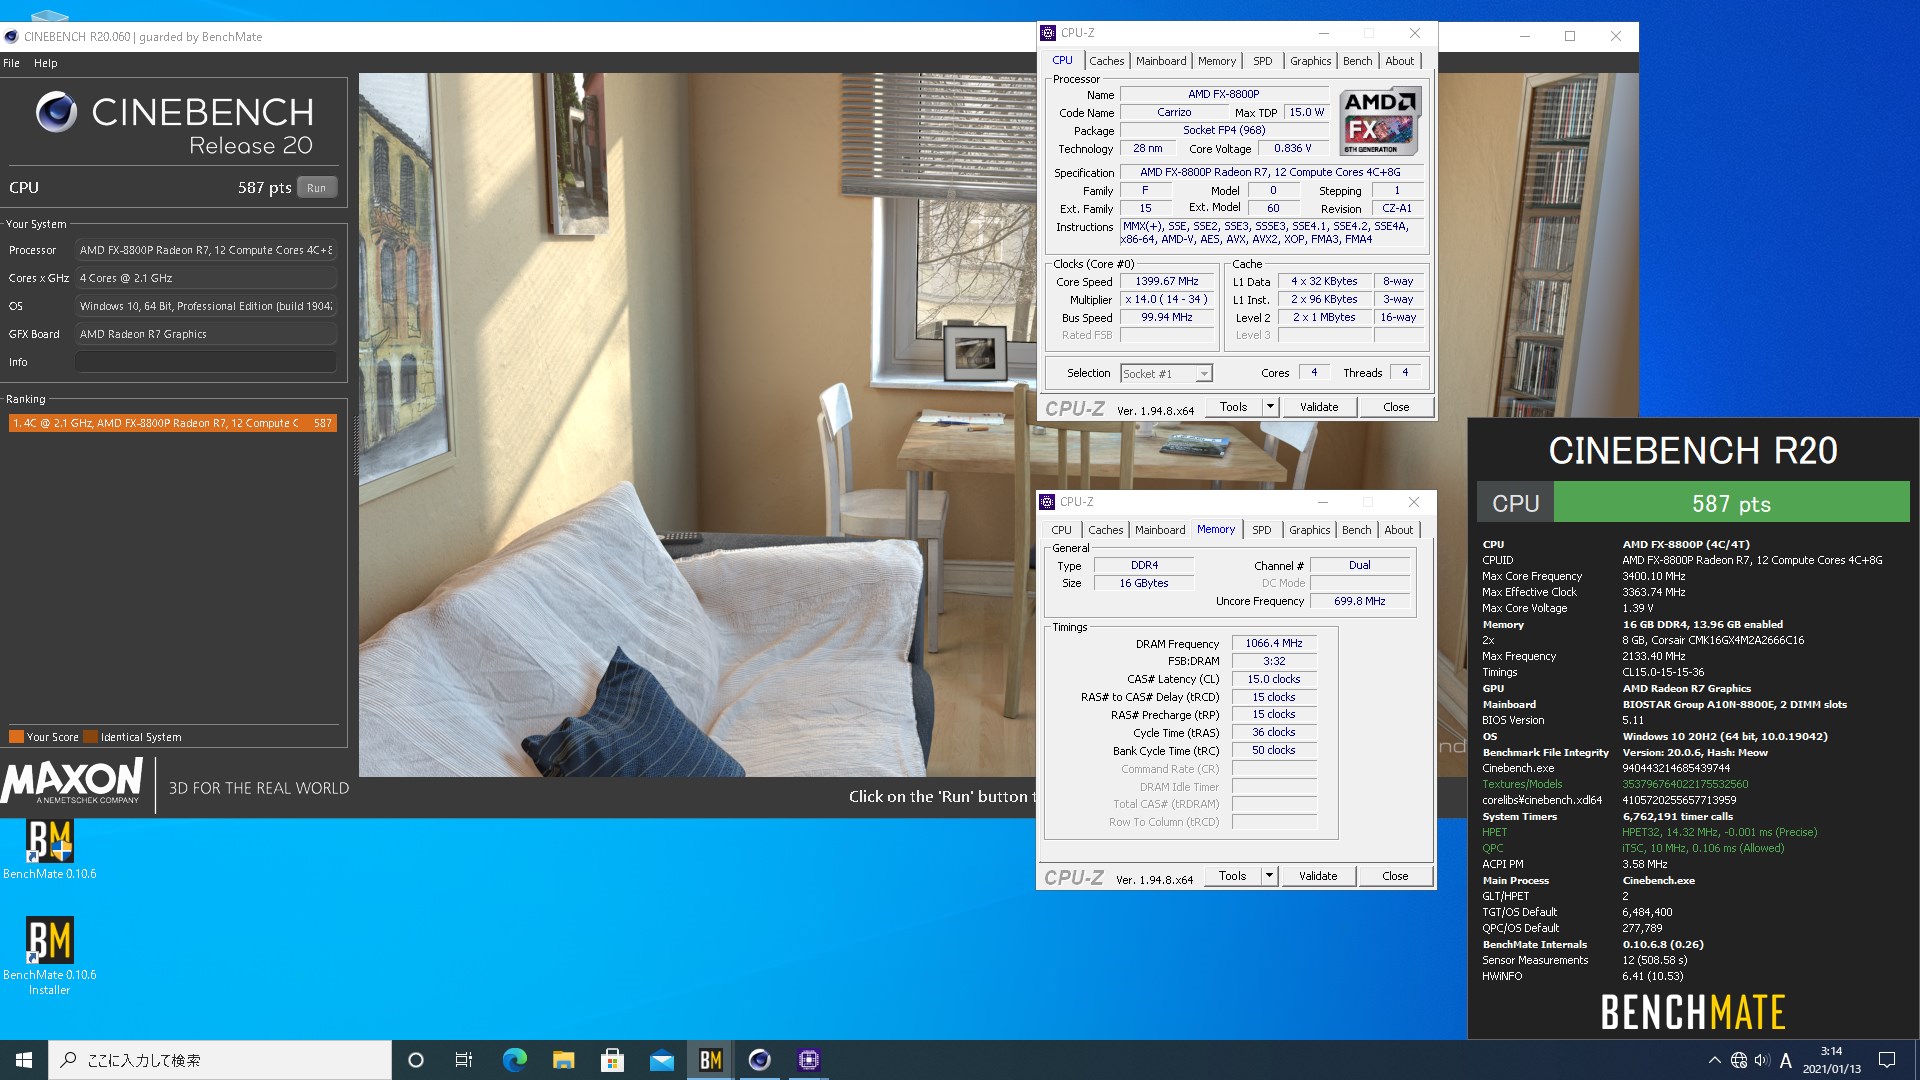
Task: Open notification center icon
Action: click(1887, 1060)
